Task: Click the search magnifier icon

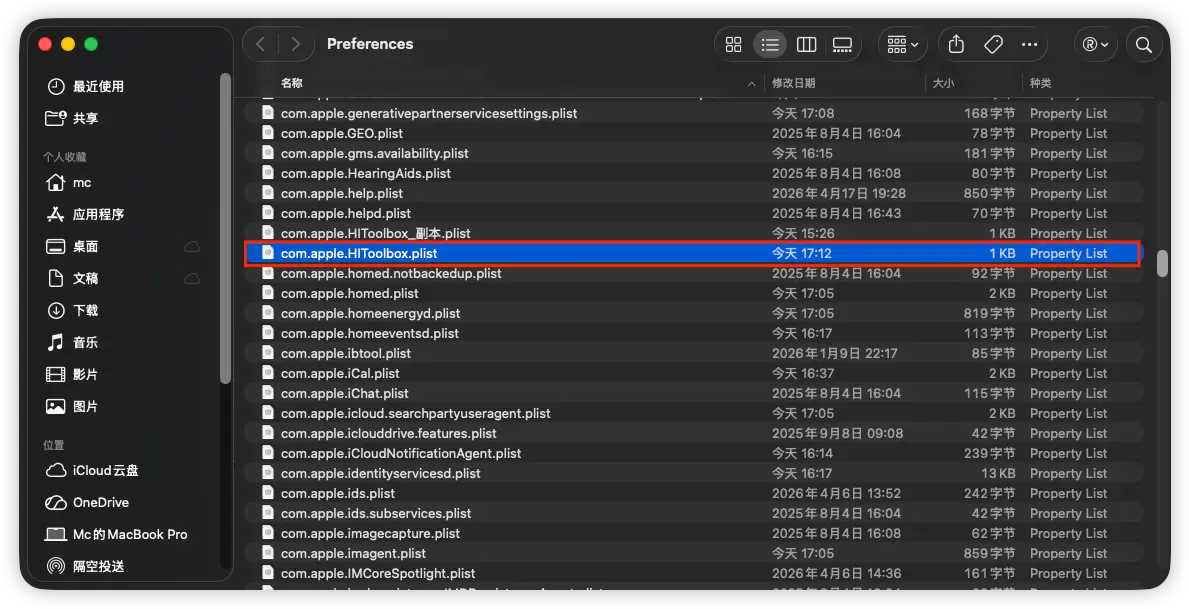Action: tap(1144, 45)
